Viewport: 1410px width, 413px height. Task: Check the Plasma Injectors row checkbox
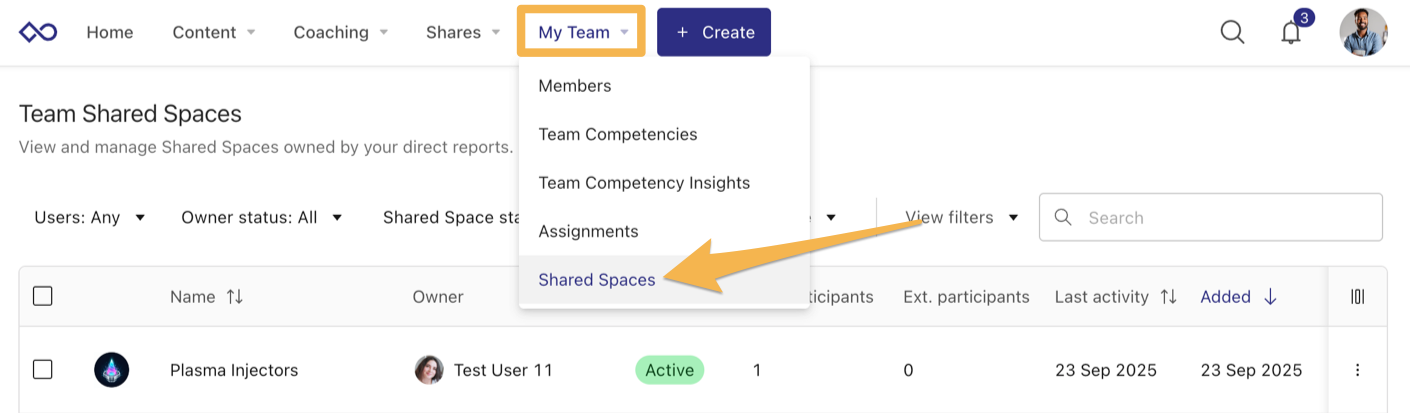[x=43, y=370]
